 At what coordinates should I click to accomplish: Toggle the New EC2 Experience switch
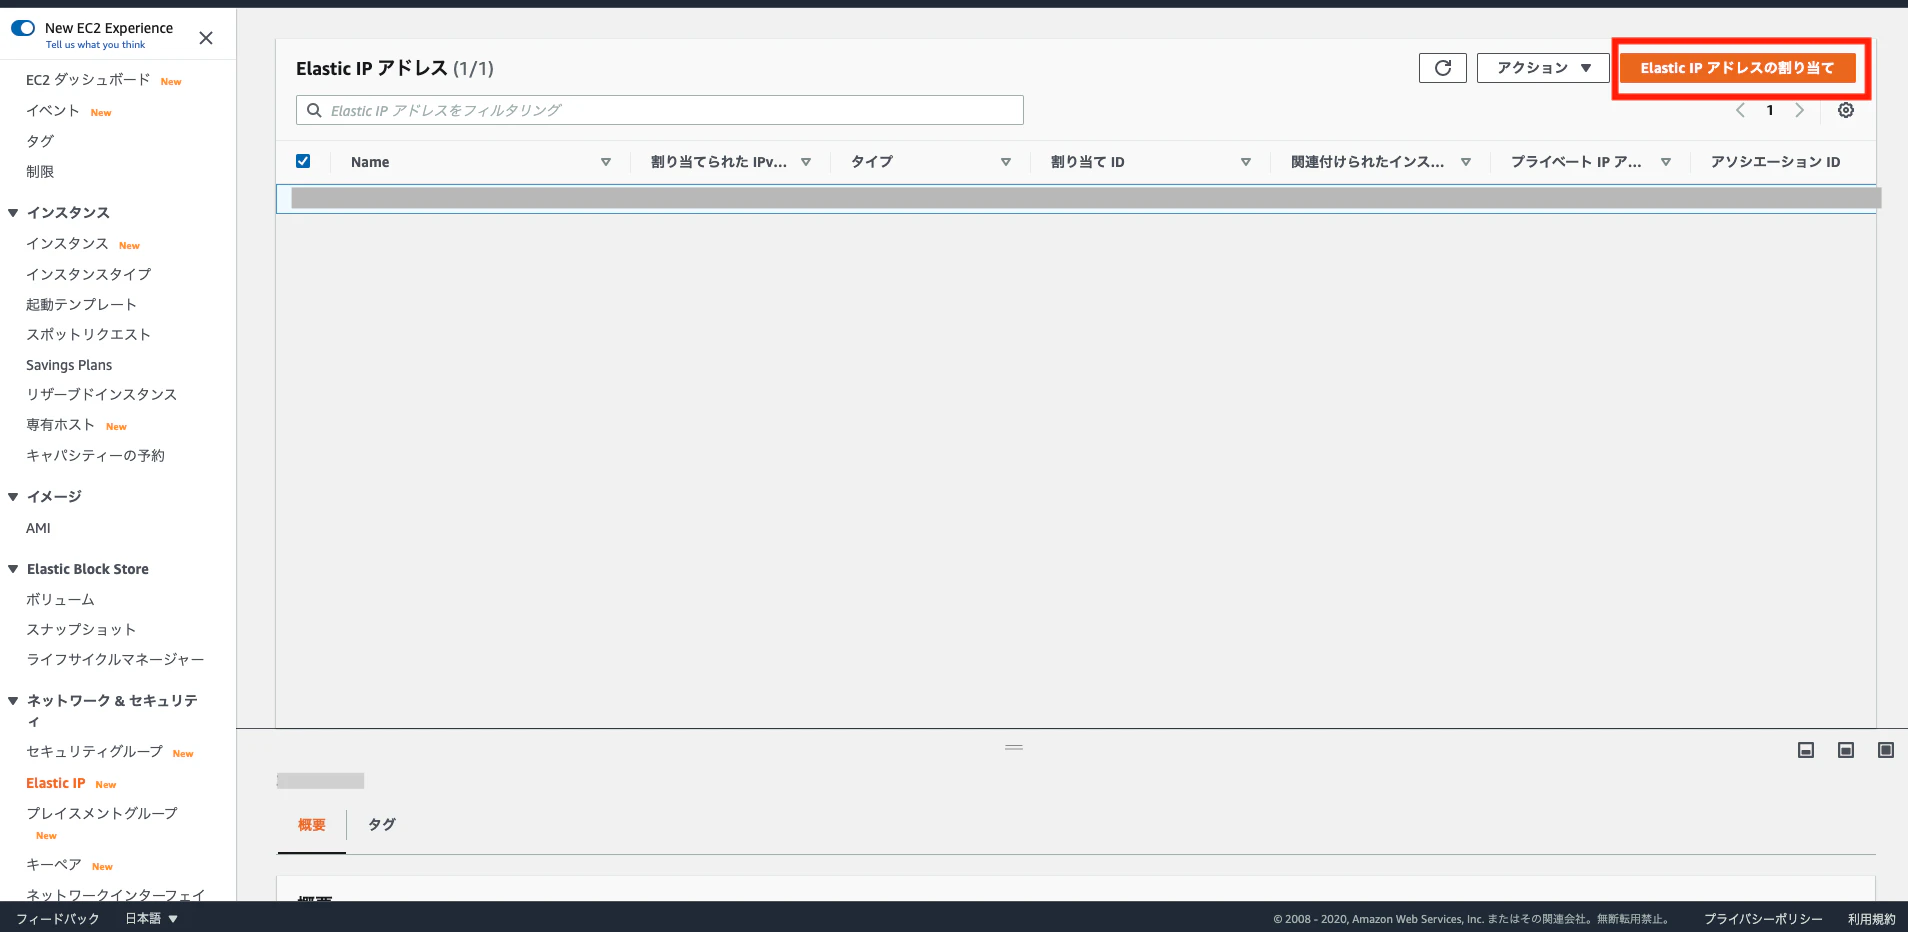tap(23, 28)
